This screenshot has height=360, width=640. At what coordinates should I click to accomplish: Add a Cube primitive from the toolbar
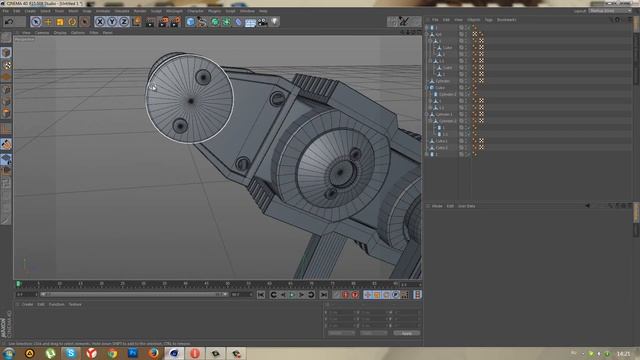[x=190, y=22]
